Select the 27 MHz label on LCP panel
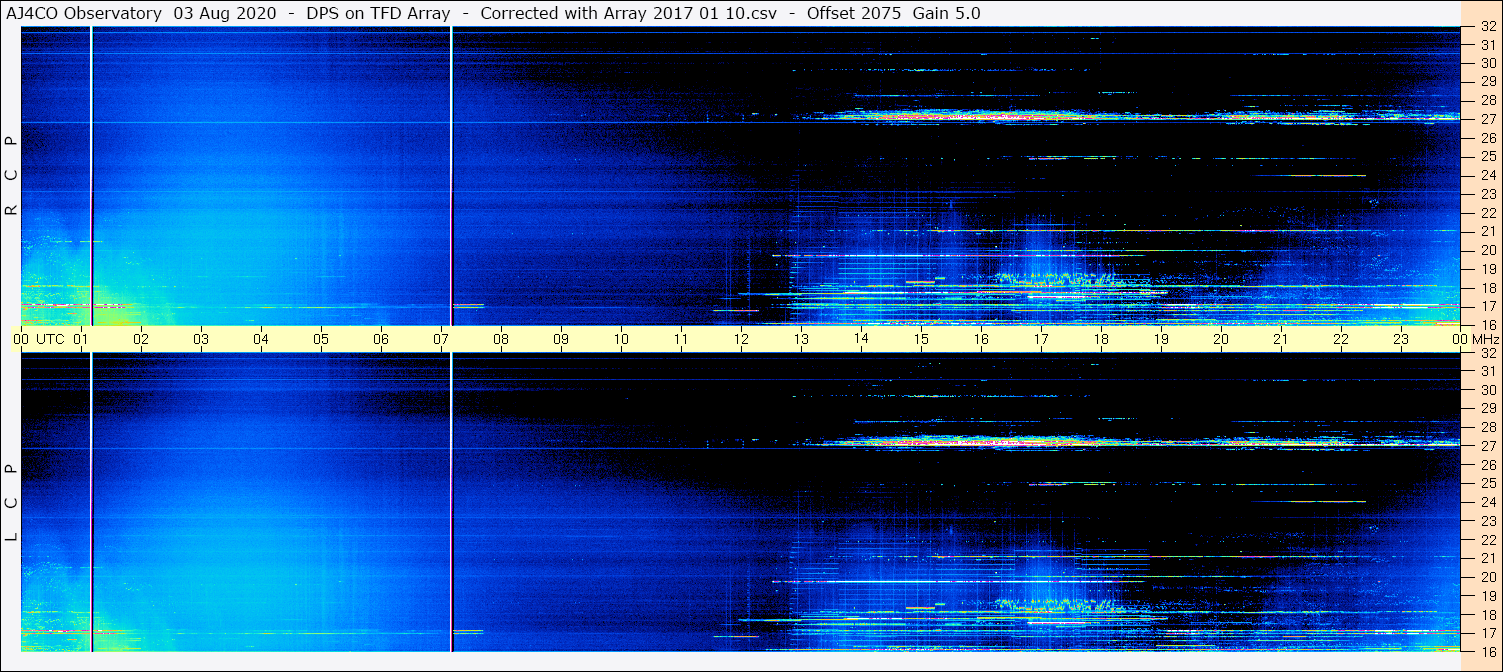 click(1487, 446)
